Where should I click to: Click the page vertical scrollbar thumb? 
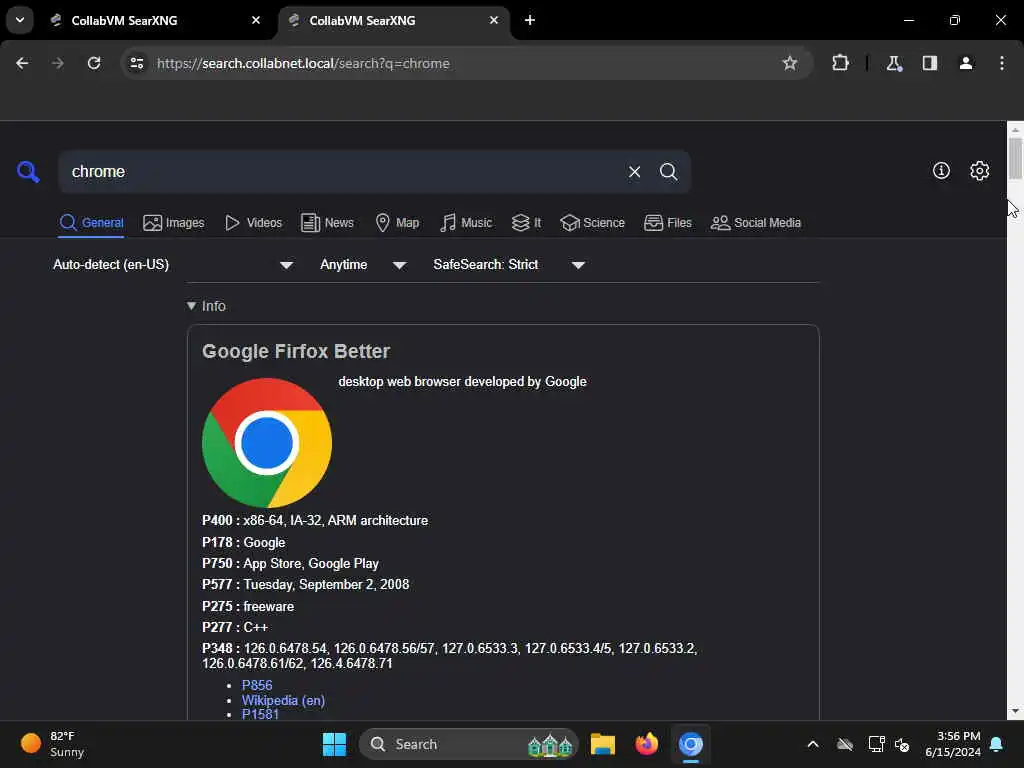click(1015, 158)
